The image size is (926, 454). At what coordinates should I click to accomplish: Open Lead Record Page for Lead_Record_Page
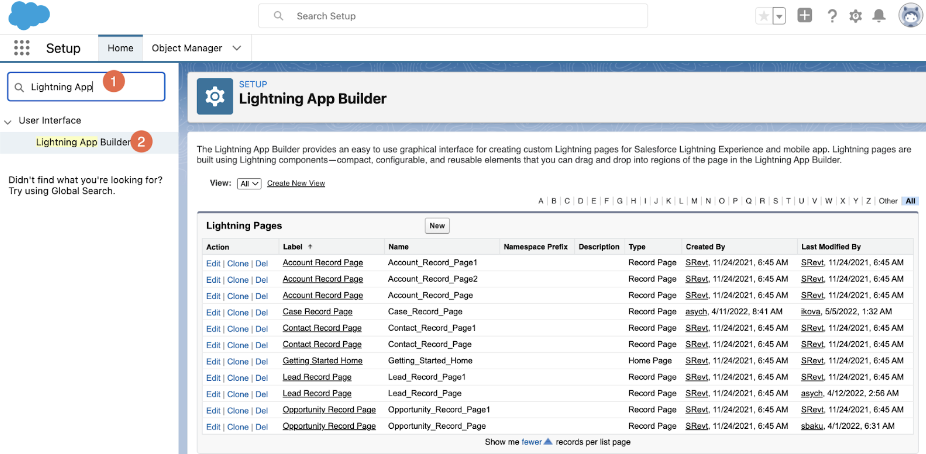[317, 394]
